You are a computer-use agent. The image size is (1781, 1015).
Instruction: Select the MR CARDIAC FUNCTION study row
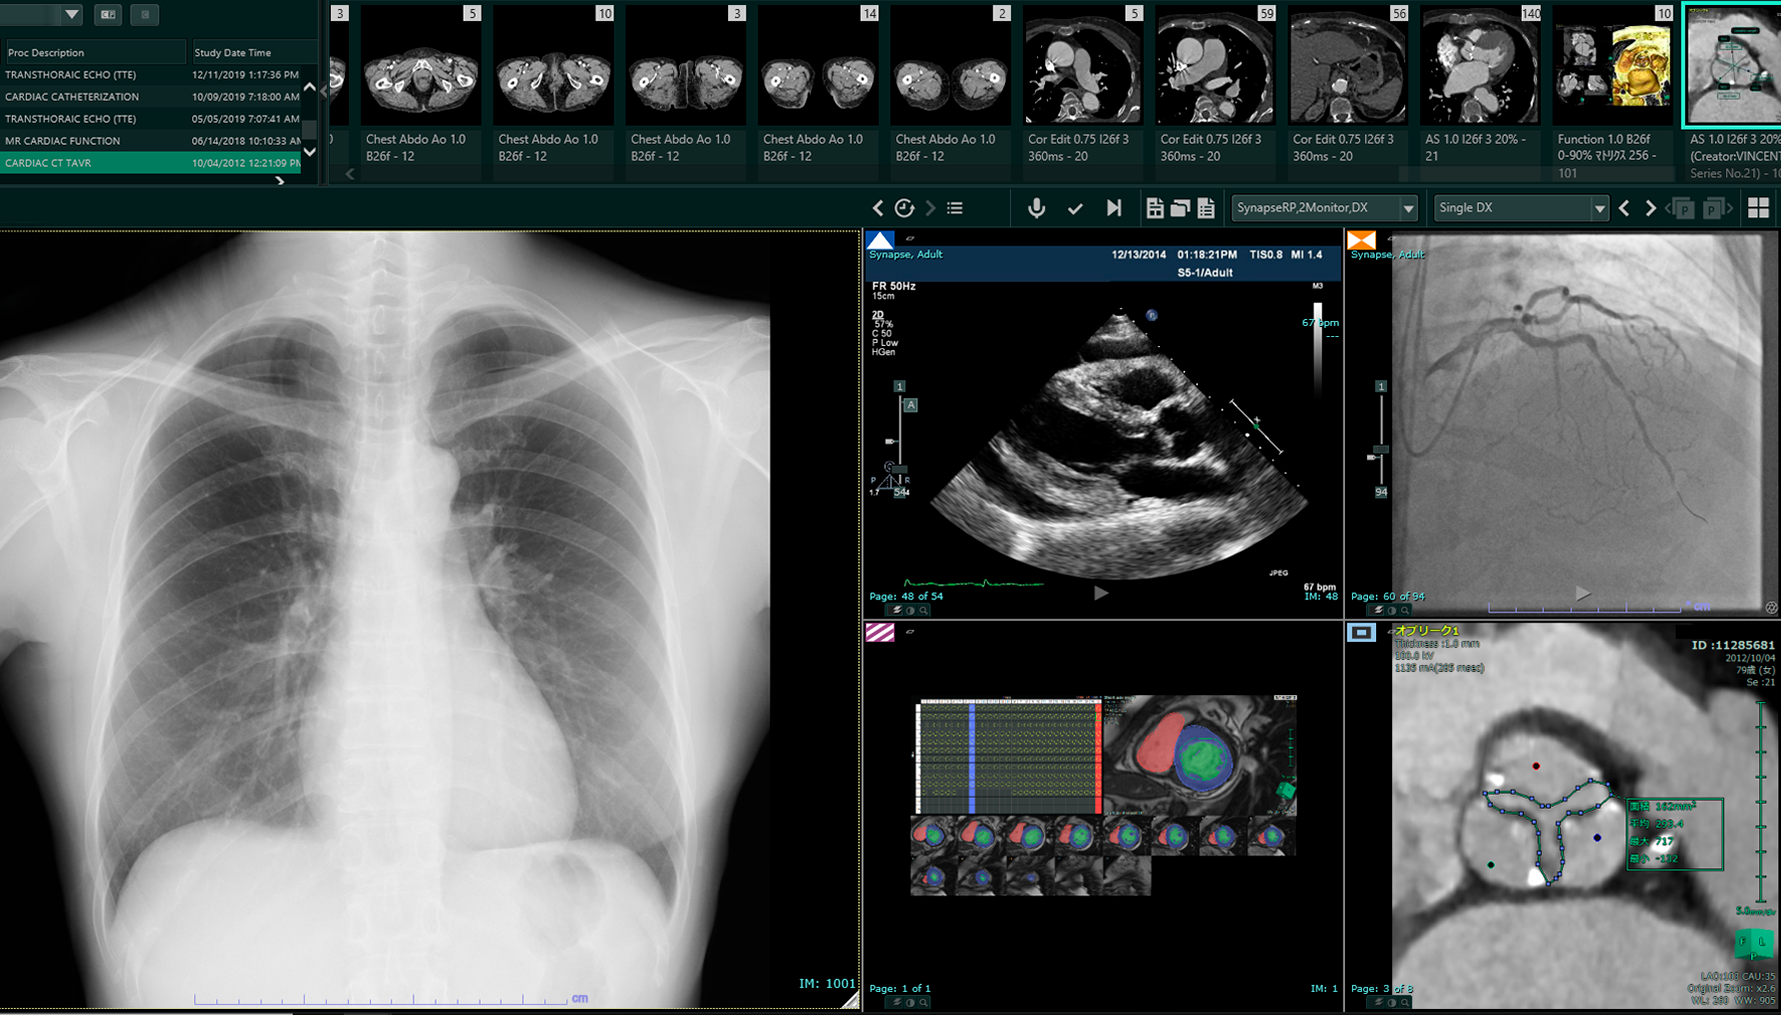150,141
